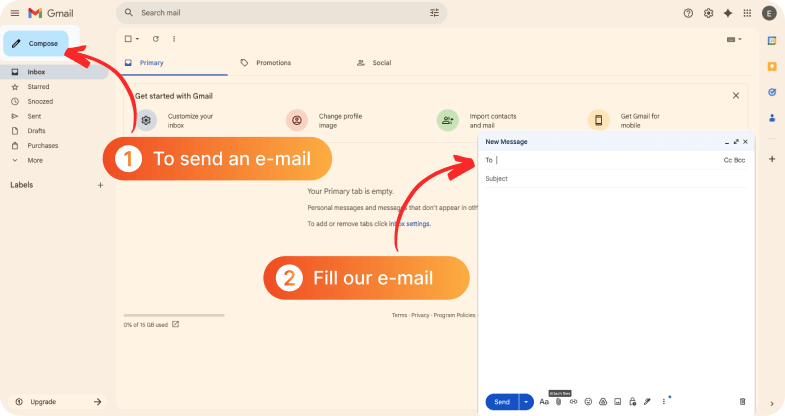The height and width of the screenshot is (416, 785).
Task: Open Google Keep in side panel
Action: click(771, 67)
